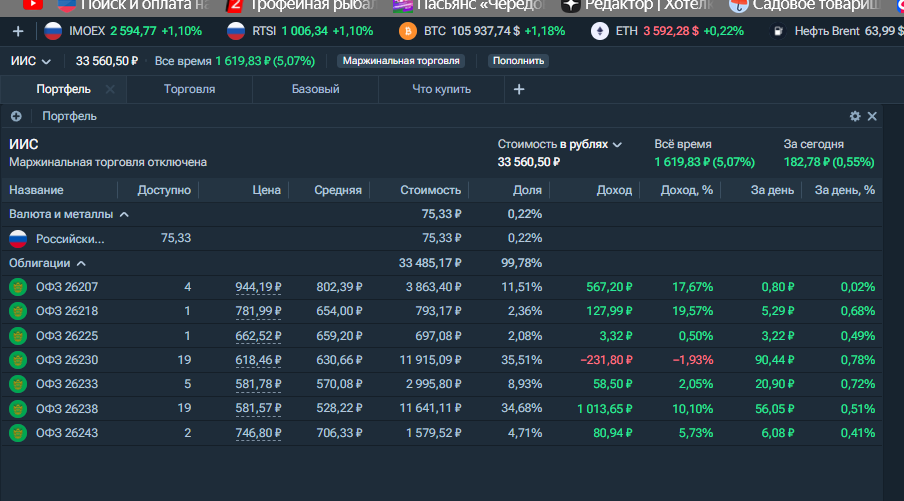The width and height of the screenshot is (904, 501).
Task: Click the Пополнить button
Action: 518,61
